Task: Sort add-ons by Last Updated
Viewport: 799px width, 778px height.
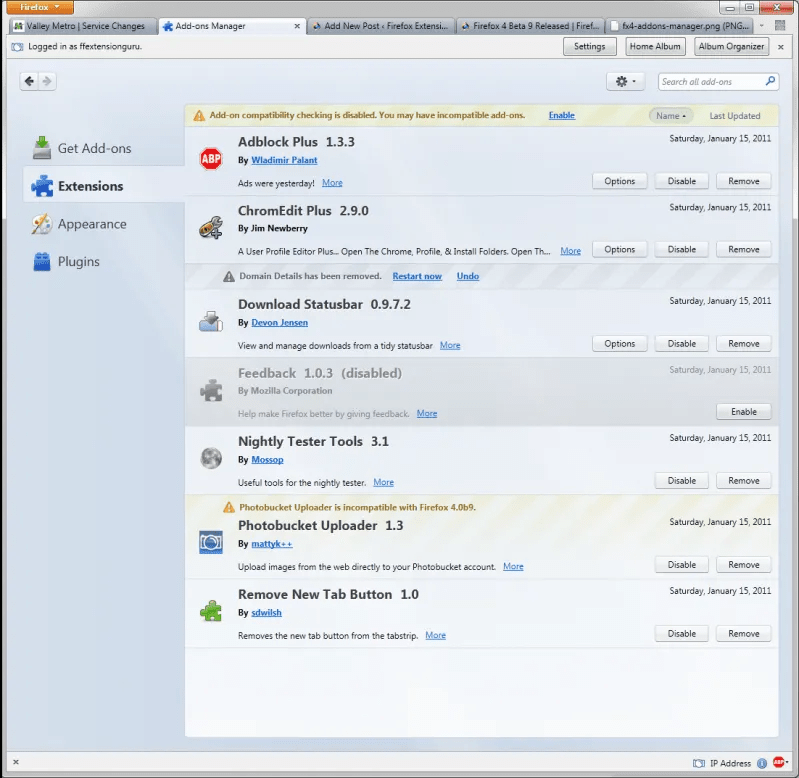Action: pos(735,116)
